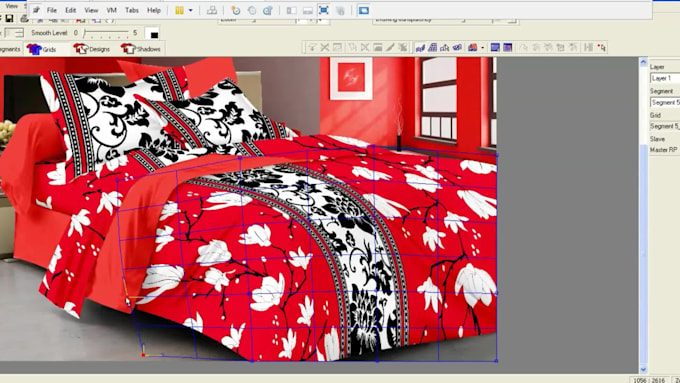Click the fourth blue grid tool icon
Viewport: 680px width, 383px height.
(x=457, y=47)
